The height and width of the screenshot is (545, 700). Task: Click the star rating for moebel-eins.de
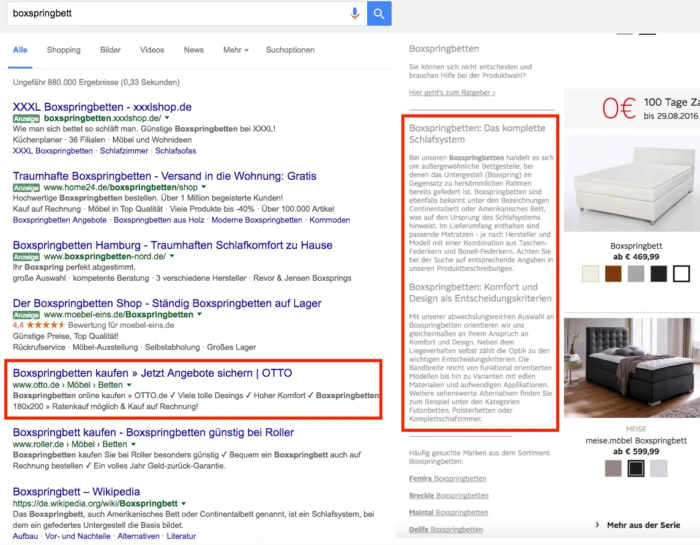44,325
